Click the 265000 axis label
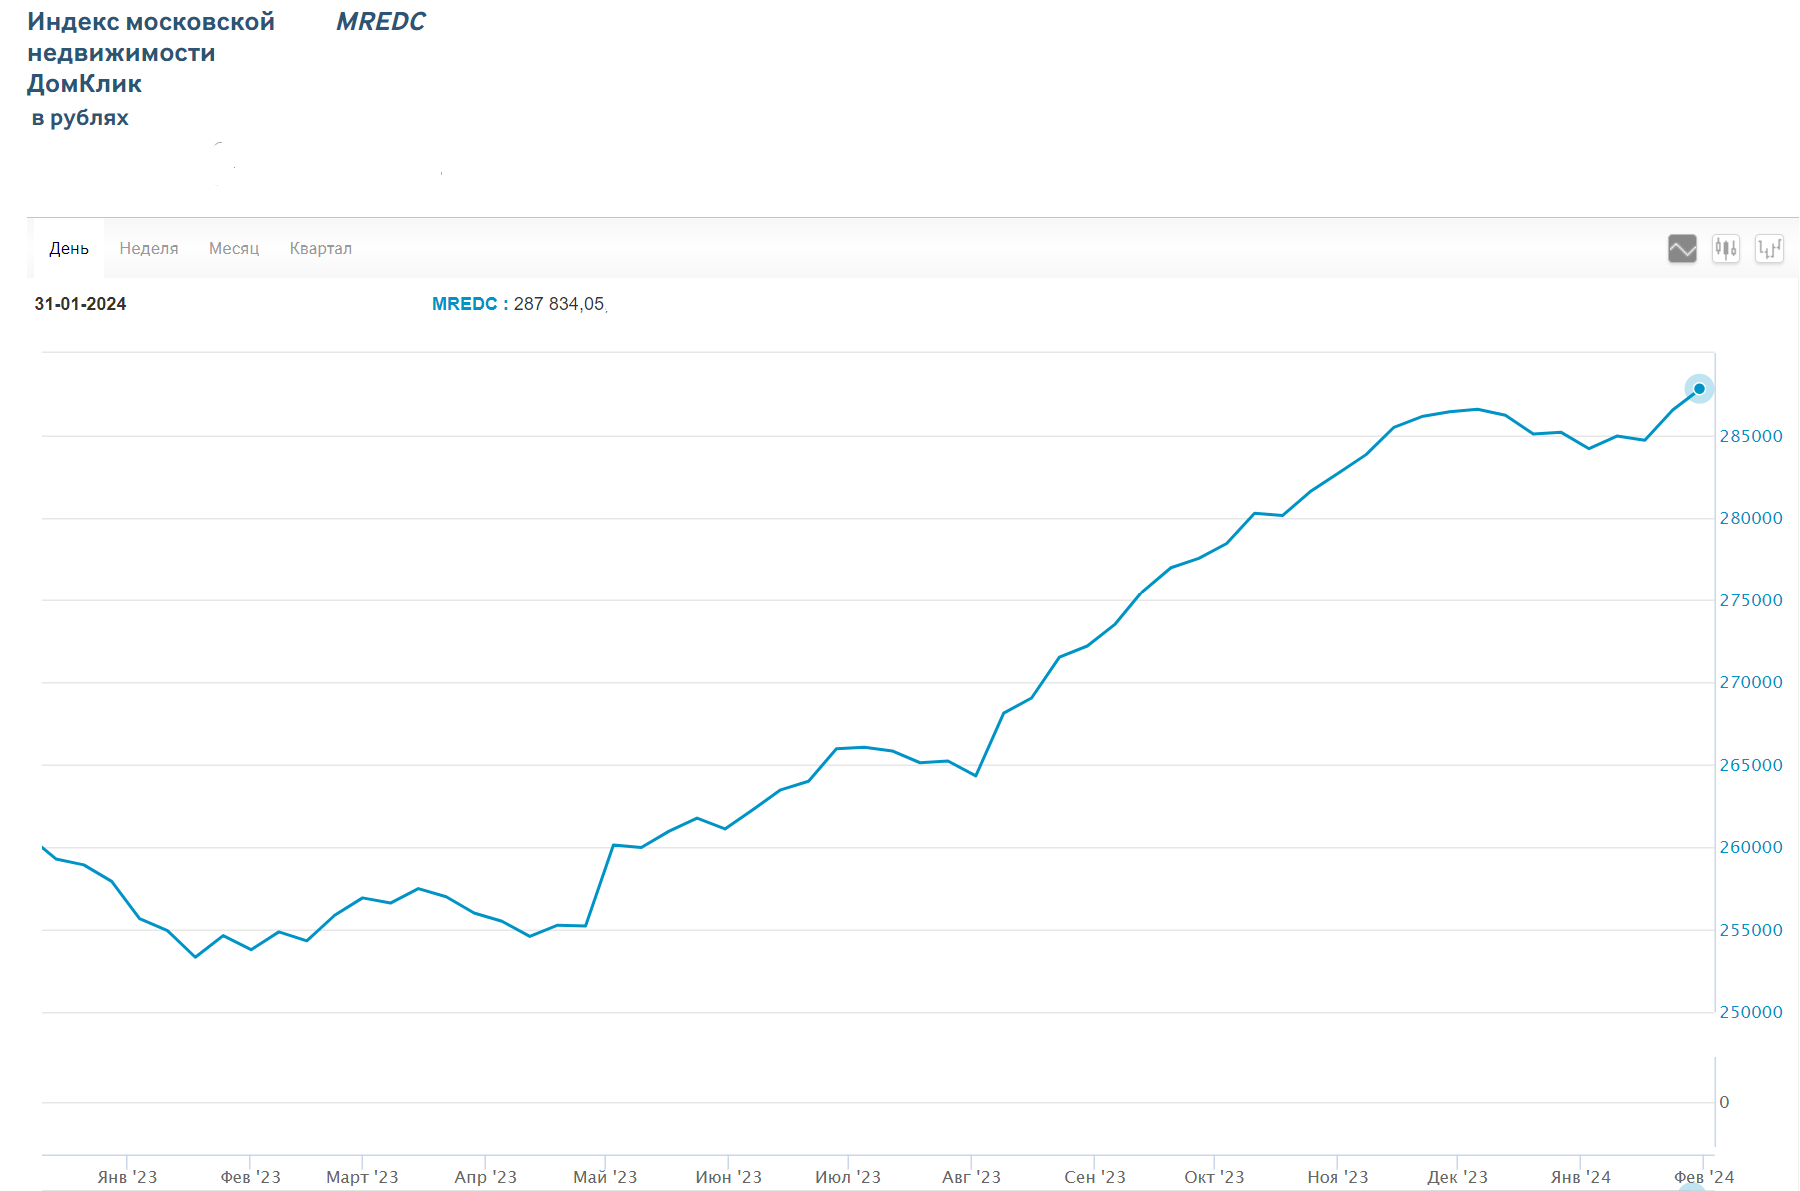The height and width of the screenshot is (1191, 1800). point(1751,765)
